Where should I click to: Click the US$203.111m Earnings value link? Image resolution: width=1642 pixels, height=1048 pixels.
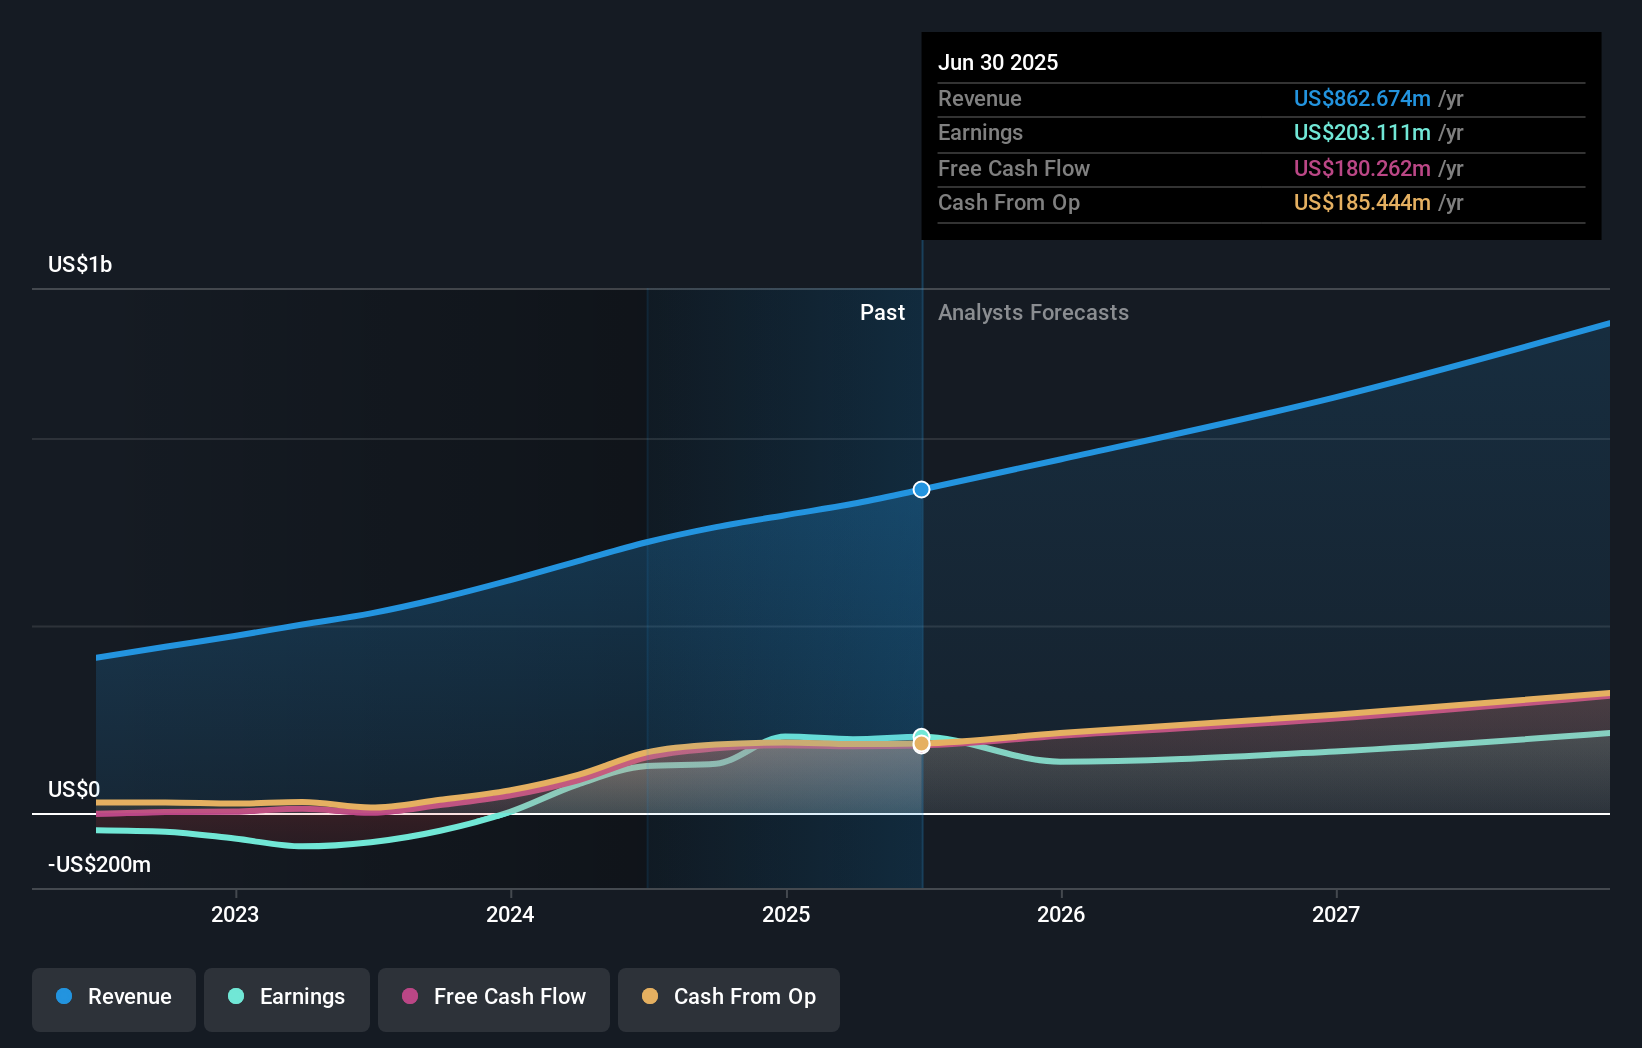tap(1361, 132)
